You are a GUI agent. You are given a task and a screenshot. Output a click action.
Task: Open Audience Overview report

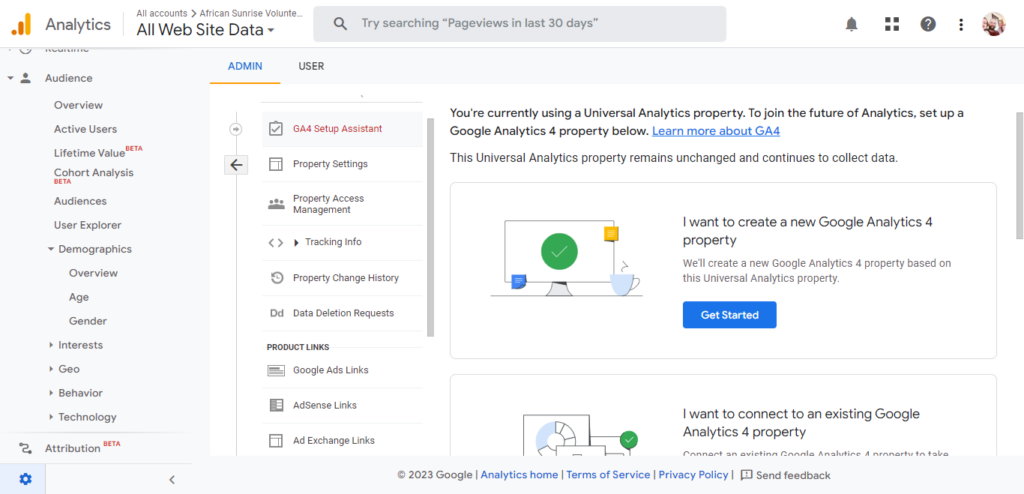[x=78, y=105]
